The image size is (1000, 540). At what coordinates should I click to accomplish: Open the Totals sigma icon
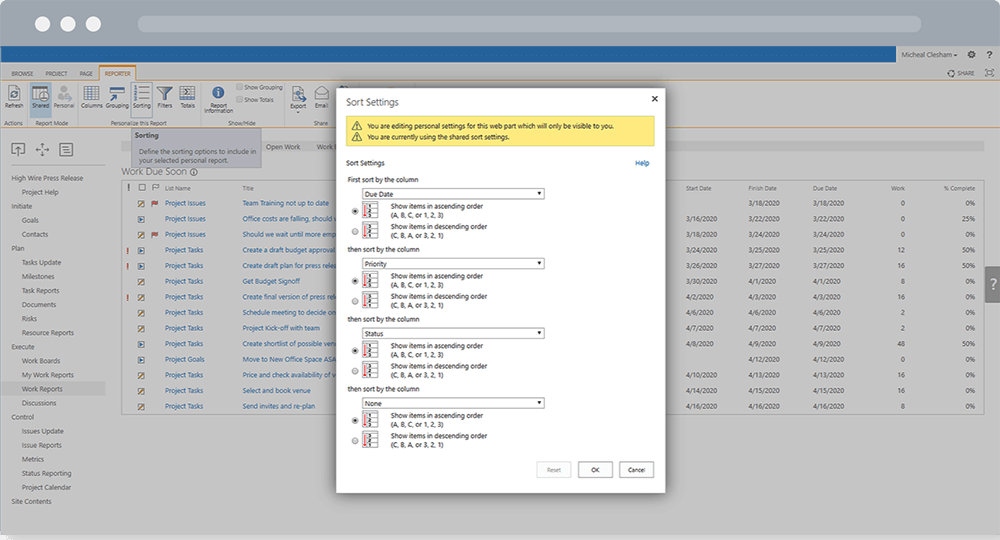coord(187,95)
